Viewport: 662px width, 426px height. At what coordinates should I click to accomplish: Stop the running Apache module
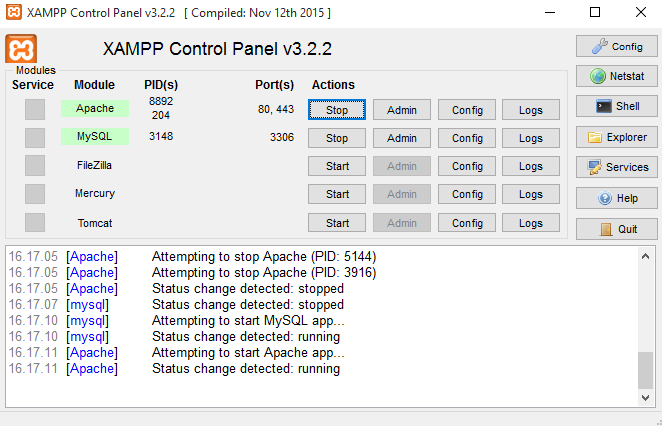tap(337, 110)
